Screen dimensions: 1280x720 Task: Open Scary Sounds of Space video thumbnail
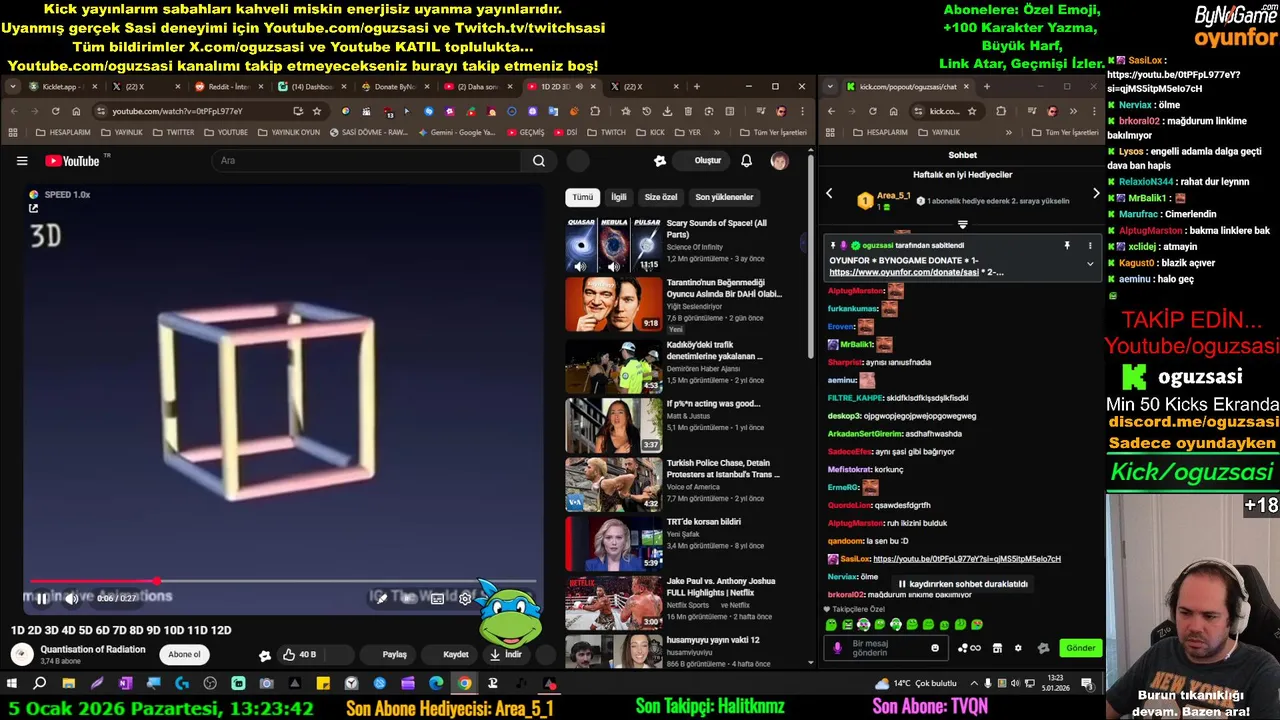pos(614,246)
